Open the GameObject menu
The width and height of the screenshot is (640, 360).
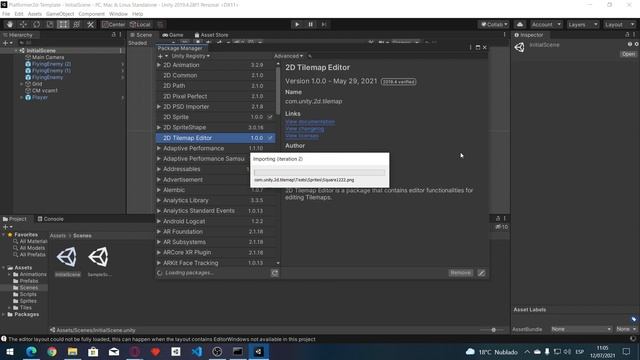60,14
